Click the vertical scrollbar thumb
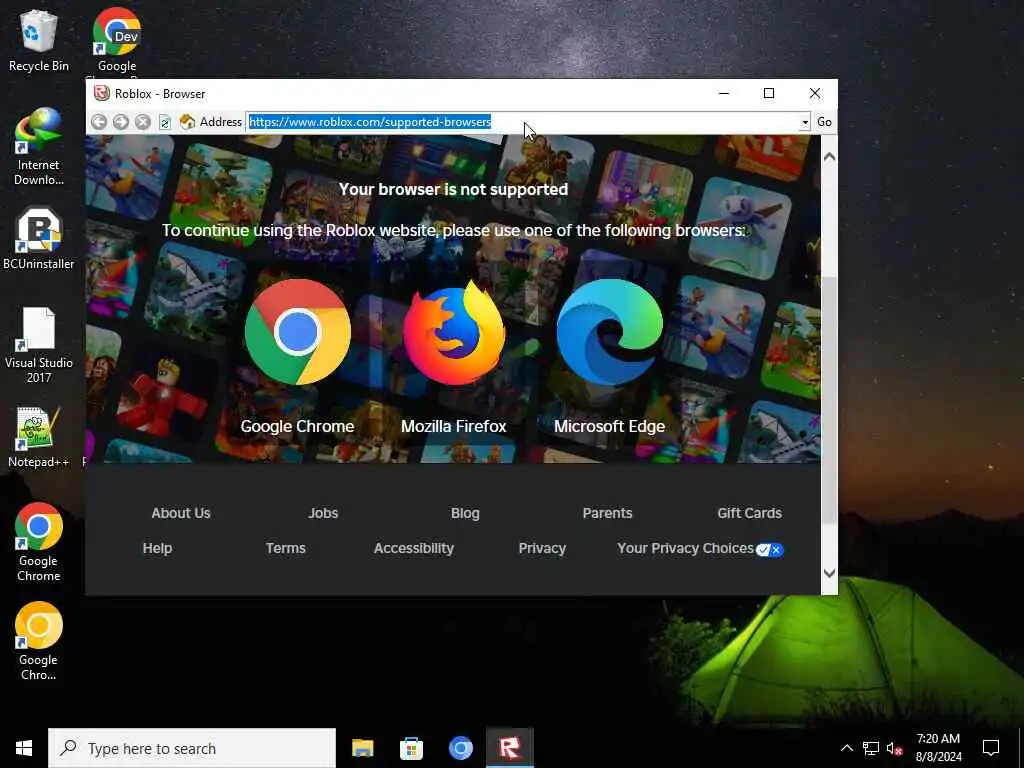The height and width of the screenshot is (768, 1024). (x=829, y=400)
